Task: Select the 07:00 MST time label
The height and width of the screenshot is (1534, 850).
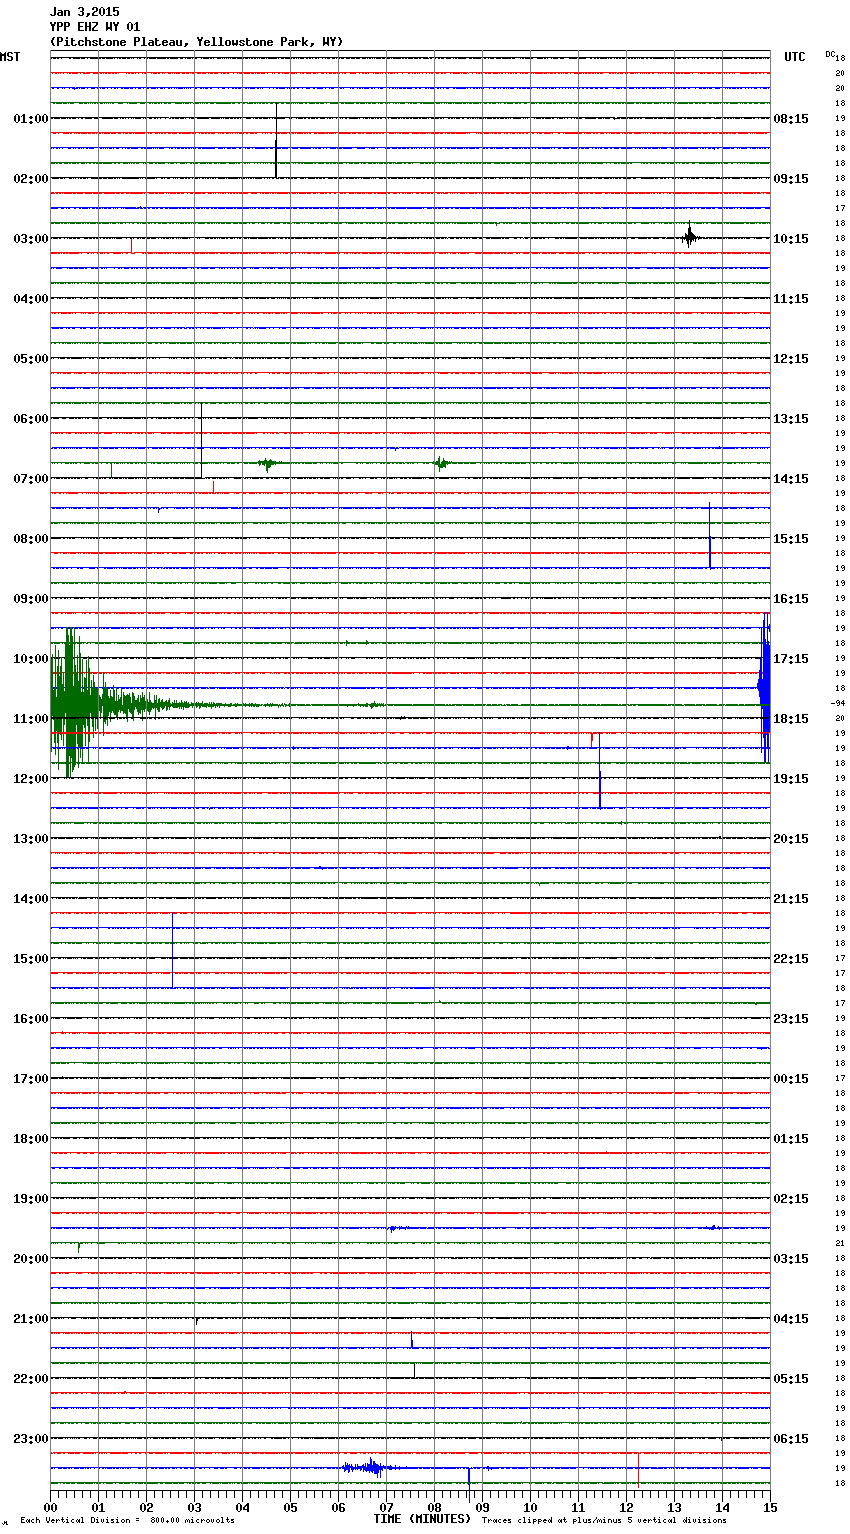Action: pos(31,479)
